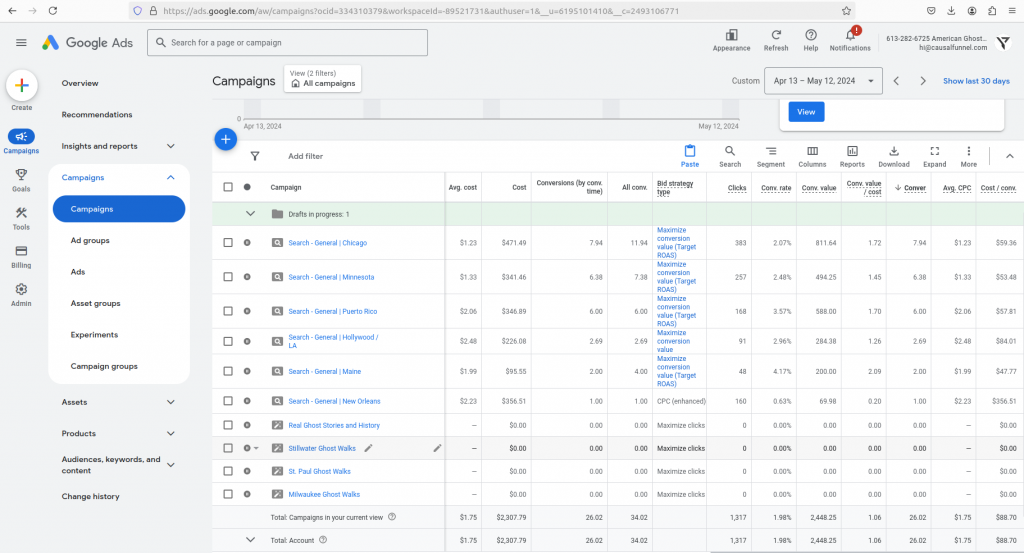Collapse Drafts in progress row
Image resolution: width=1024 pixels, height=553 pixels.
250,213
